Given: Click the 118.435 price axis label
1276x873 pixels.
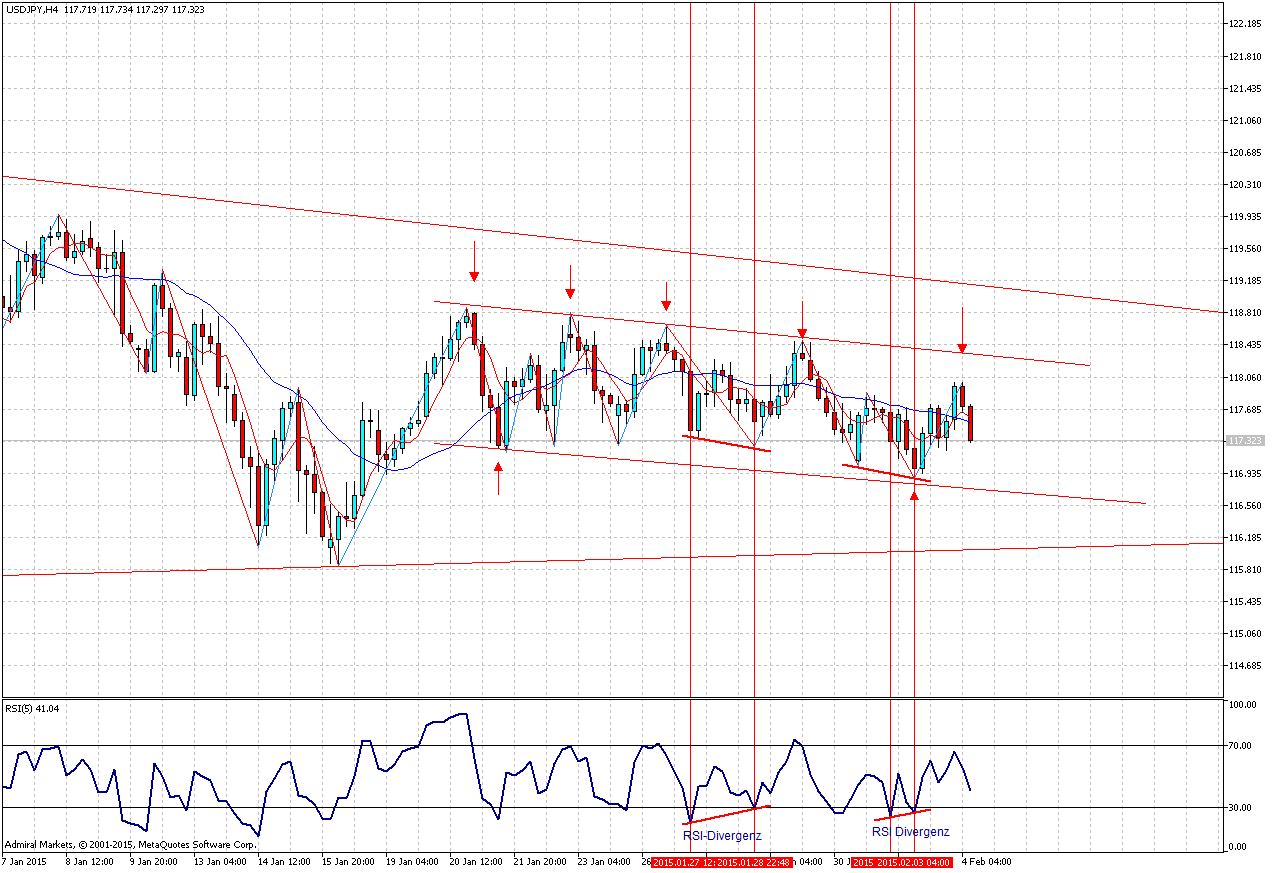Looking at the screenshot, I should [1246, 344].
